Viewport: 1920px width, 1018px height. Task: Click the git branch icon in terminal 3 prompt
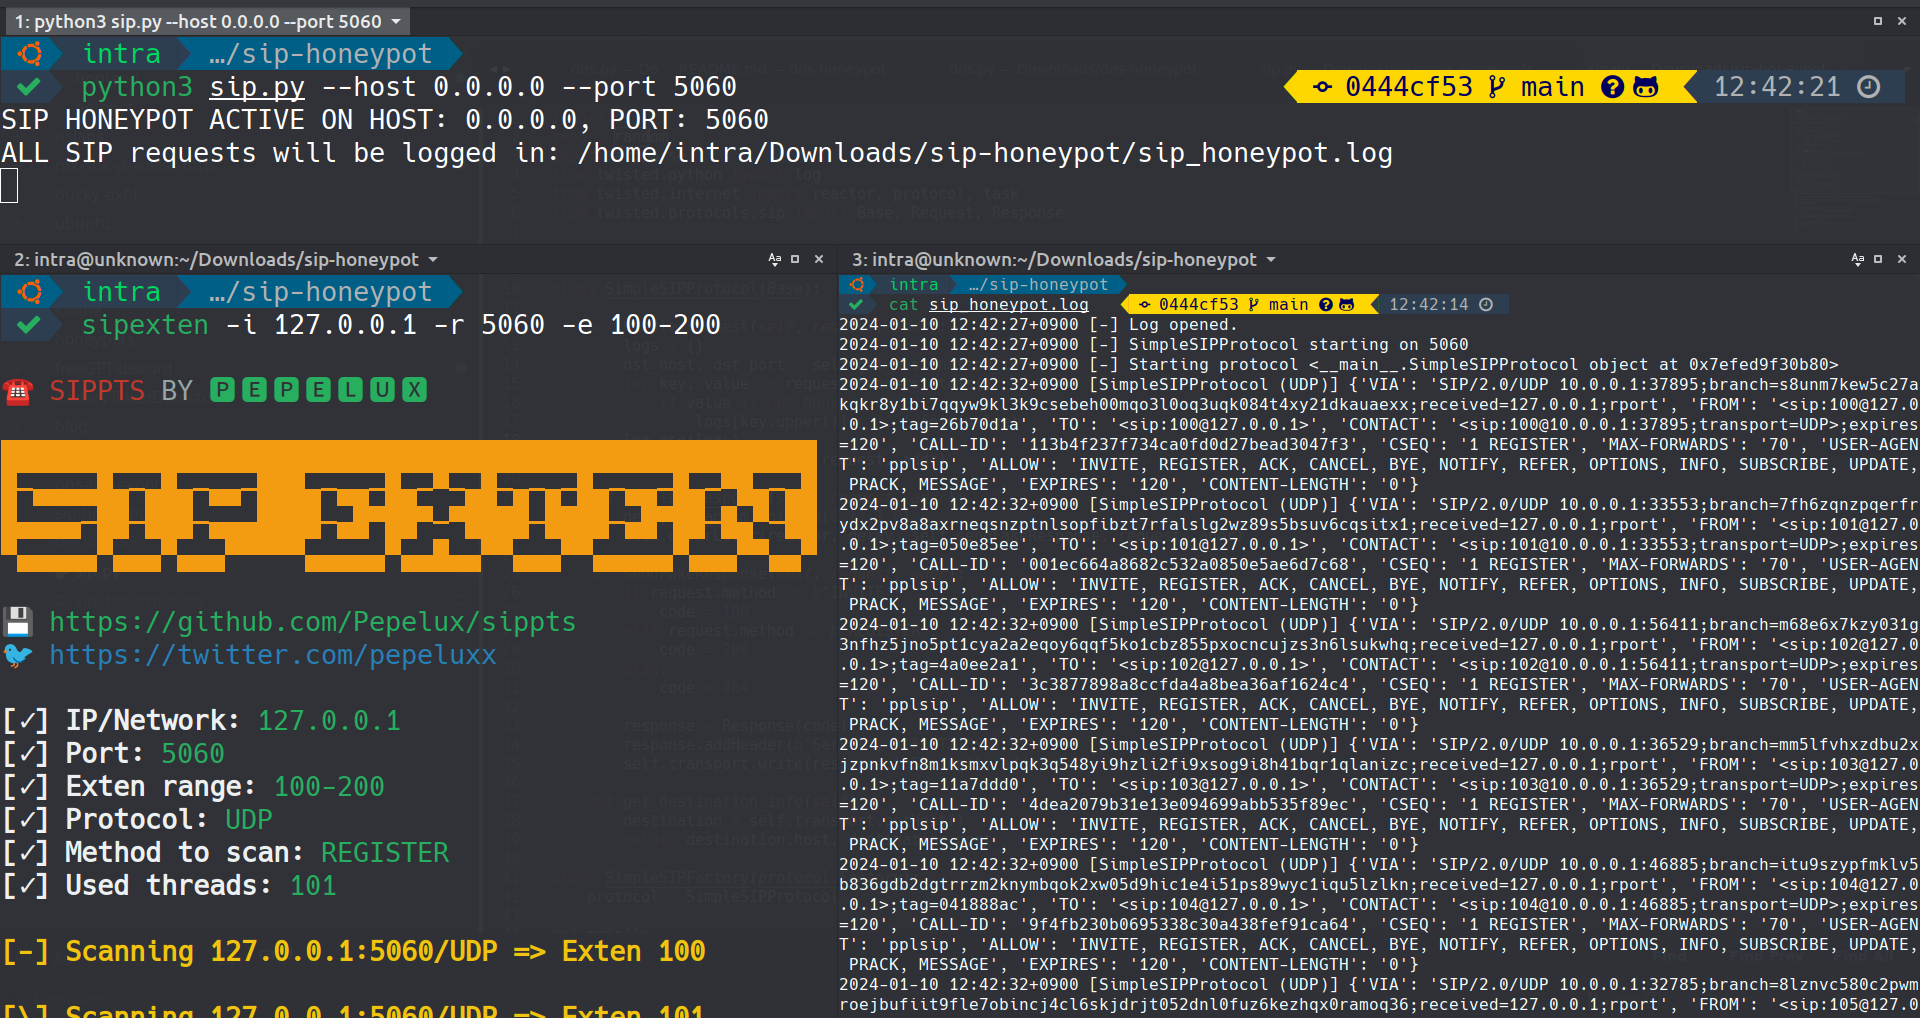1253,305
